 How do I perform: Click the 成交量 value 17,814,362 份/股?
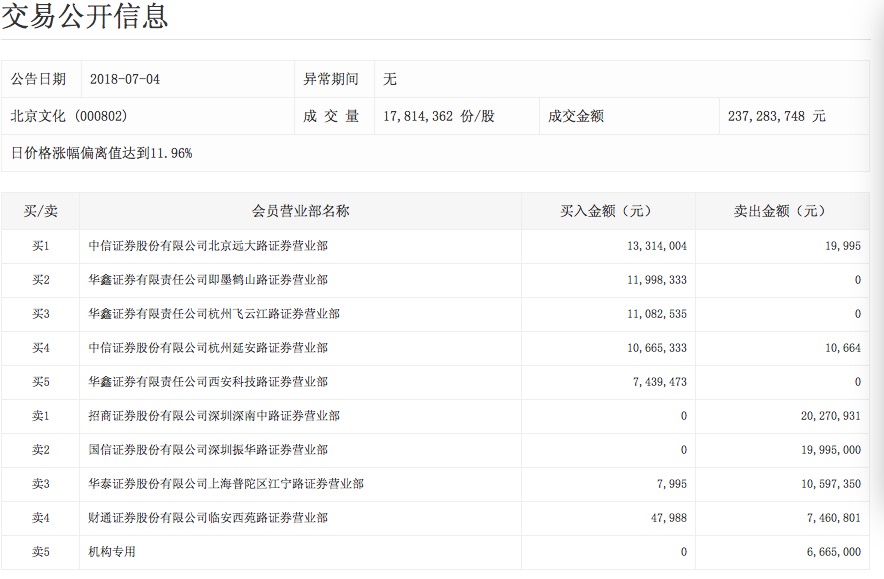pos(438,116)
